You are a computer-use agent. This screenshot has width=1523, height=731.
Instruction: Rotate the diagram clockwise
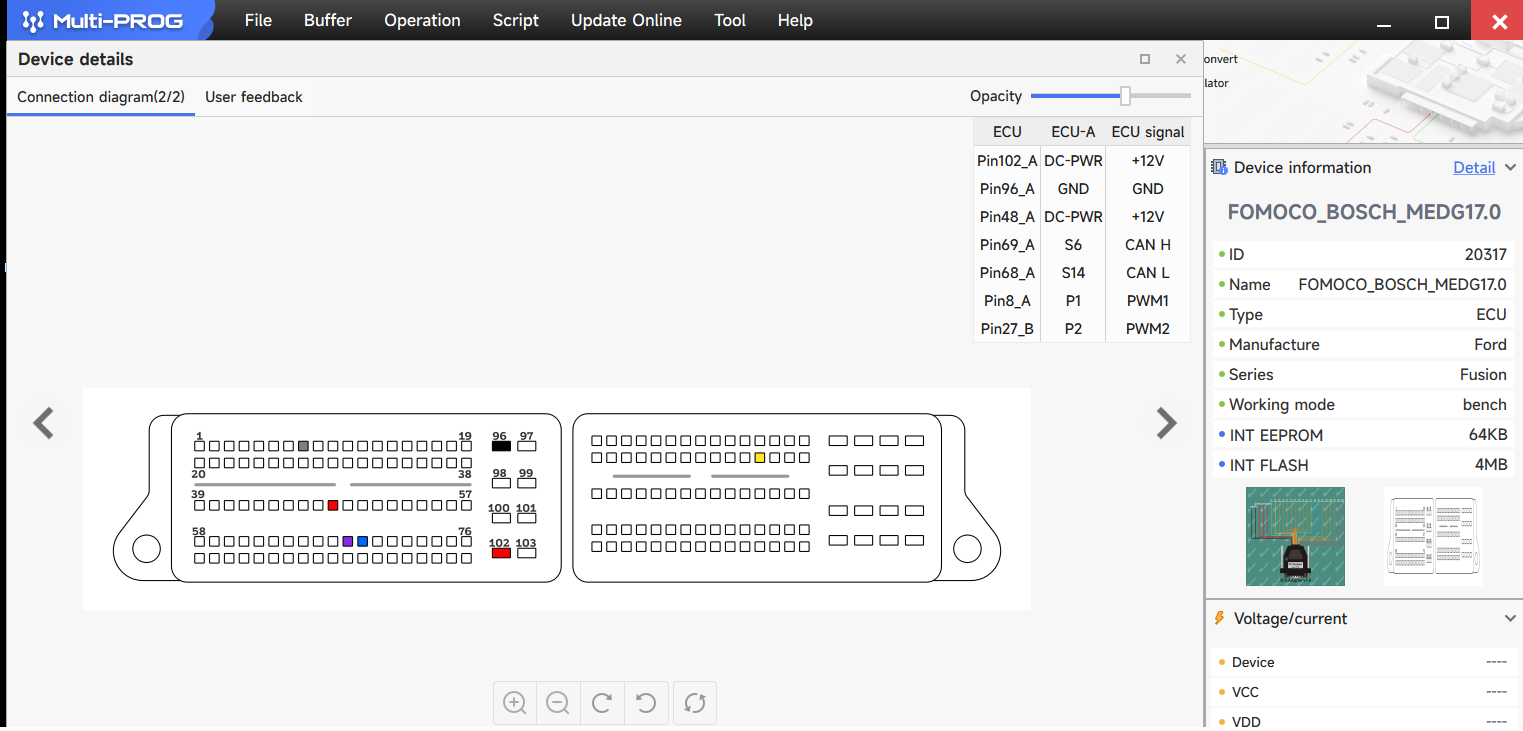pyautogui.click(x=602, y=703)
